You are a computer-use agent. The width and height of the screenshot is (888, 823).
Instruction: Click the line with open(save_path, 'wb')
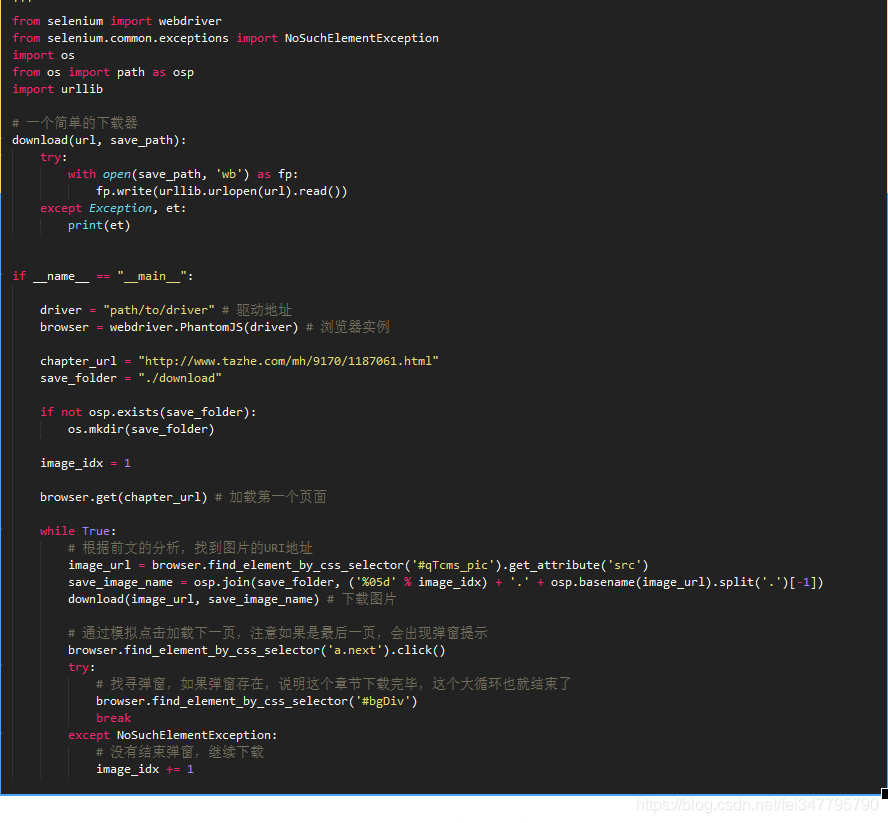[x=183, y=174]
